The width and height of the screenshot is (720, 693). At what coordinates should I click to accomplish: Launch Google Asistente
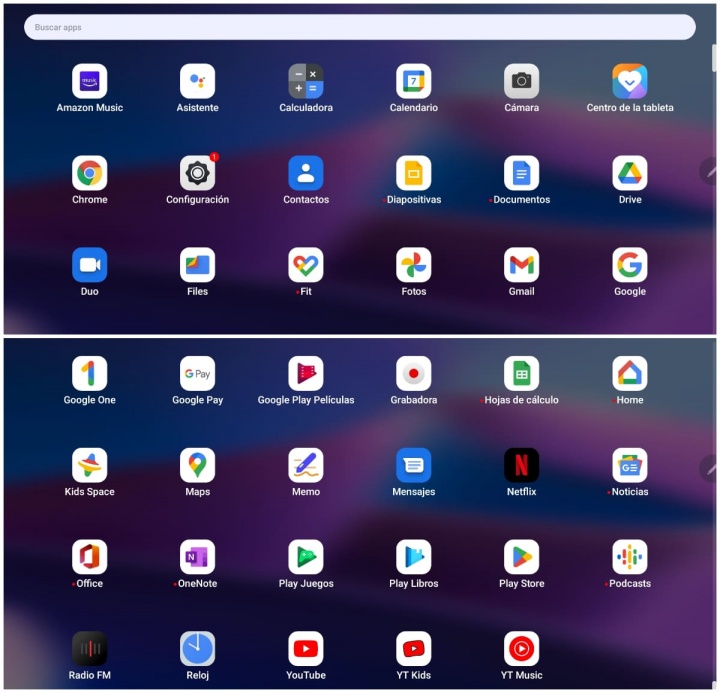coord(197,81)
